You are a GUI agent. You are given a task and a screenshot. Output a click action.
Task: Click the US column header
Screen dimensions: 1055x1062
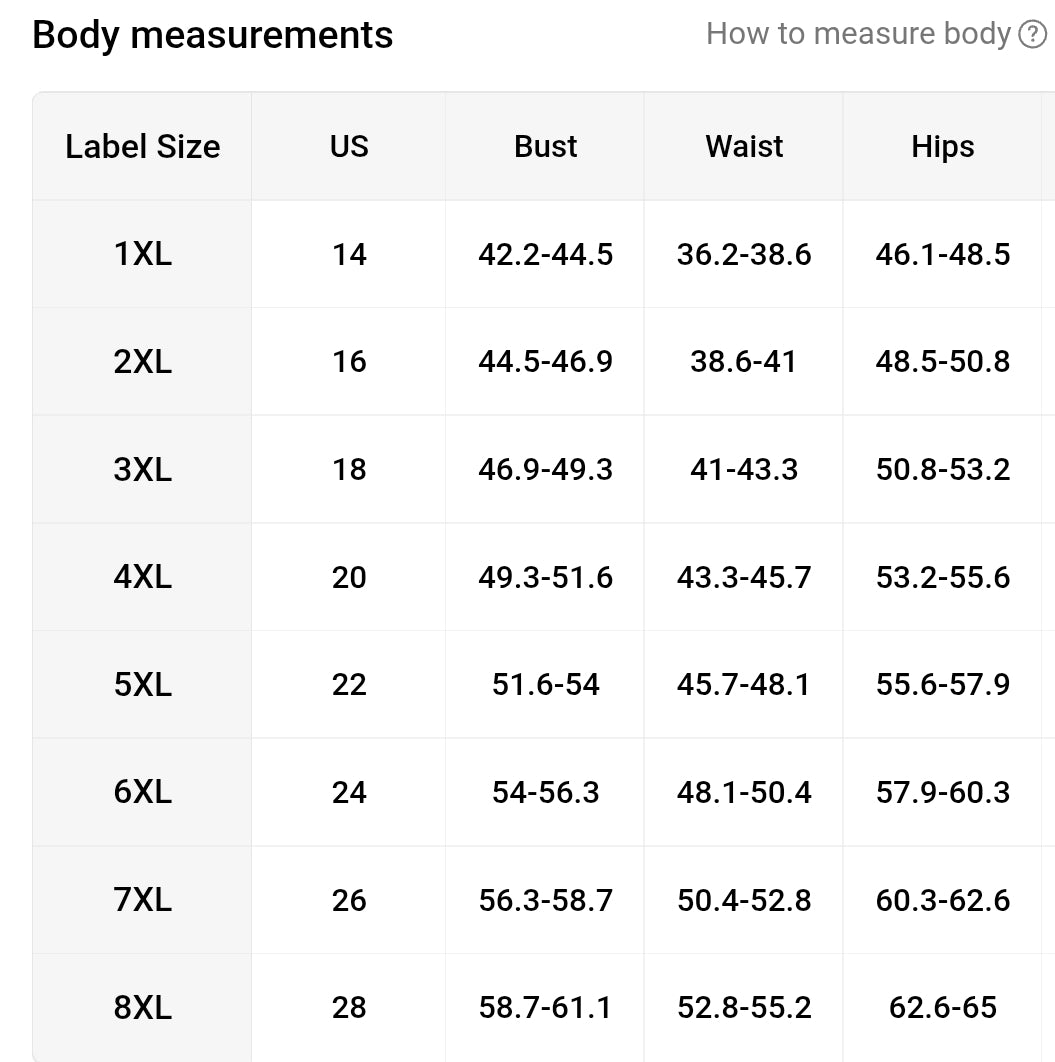pos(349,146)
